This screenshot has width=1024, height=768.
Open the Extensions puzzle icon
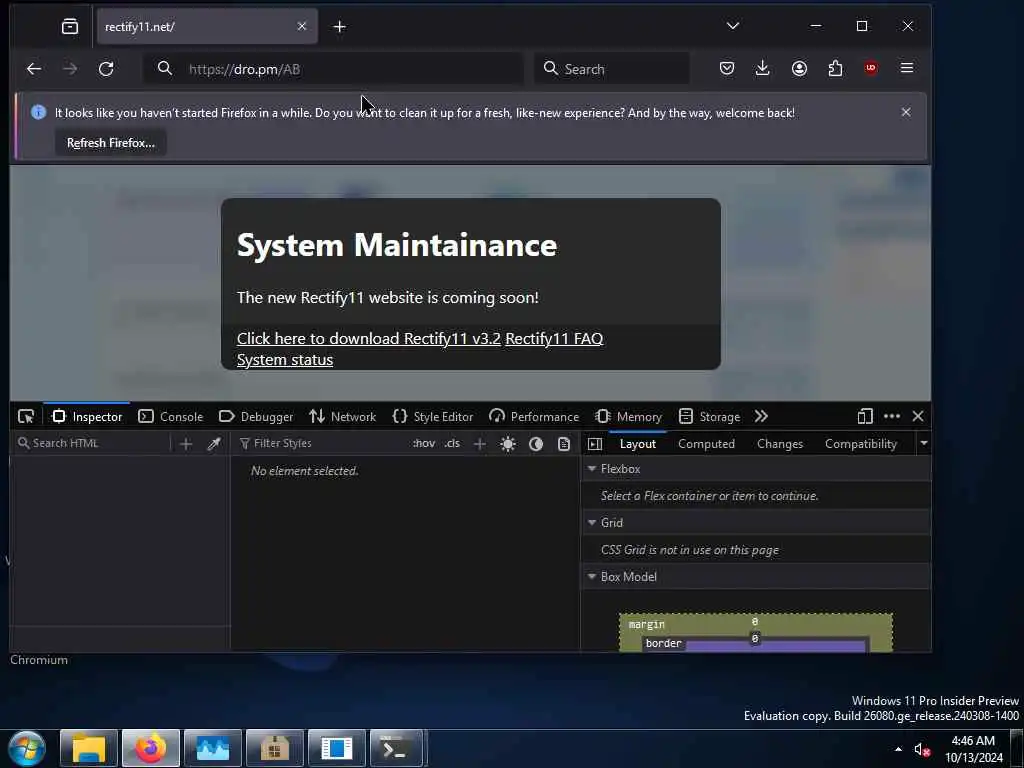coord(835,69)
